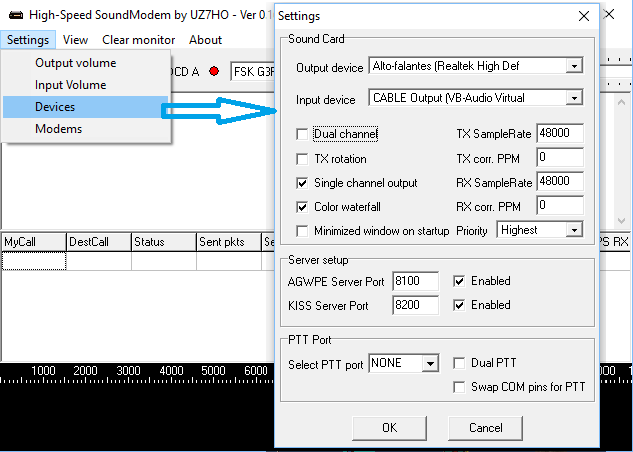Click the monitor scrollbar up arrow
Viewport: 633px width, 452px height.
pos(621,102)
